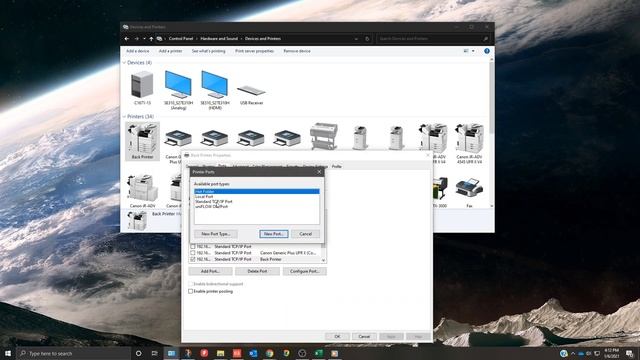This screenshot has height=360, width=640.
Task: Toggle checkbox for Back Printer port row
Action: click(193, 259)
